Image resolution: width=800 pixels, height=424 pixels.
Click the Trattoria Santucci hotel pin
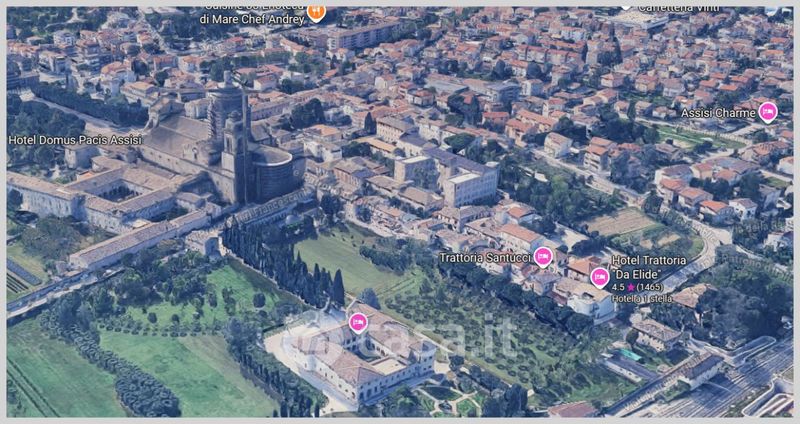click(x=543, y=257)
